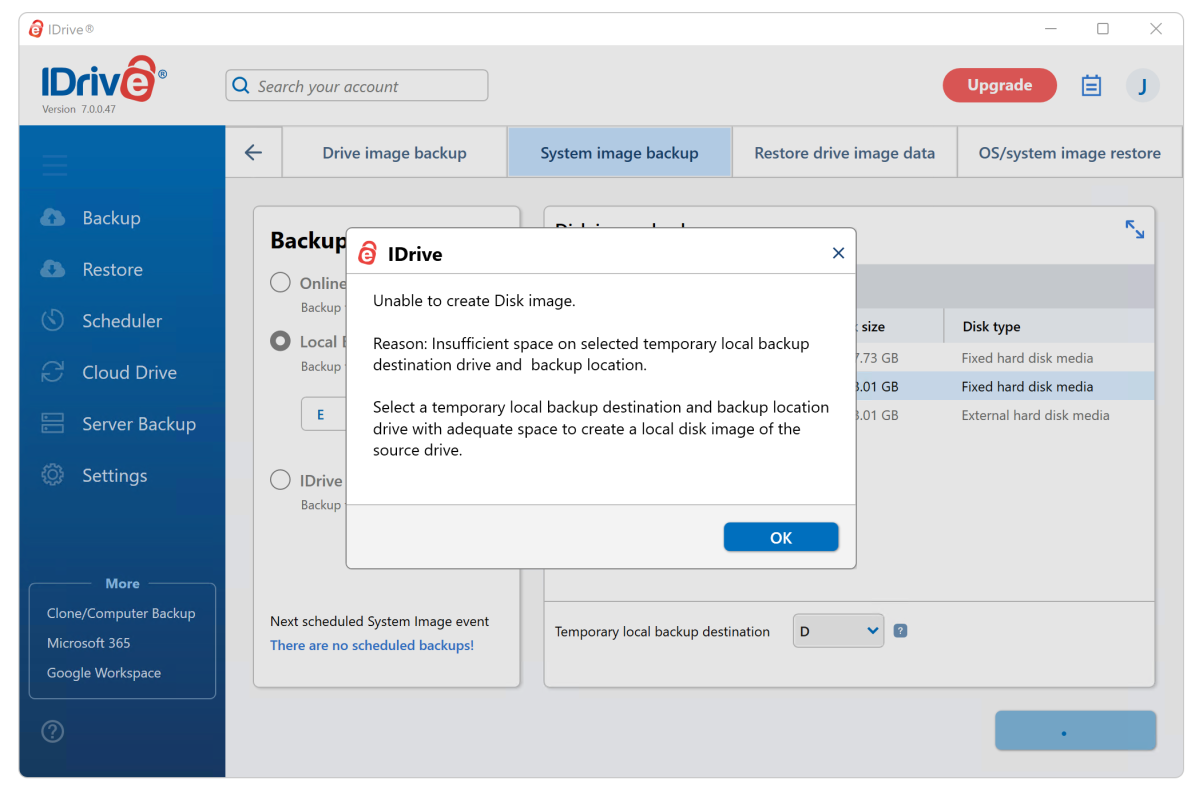The image size is (1199, 800).
Task: Open Google Workspace backup link
Action: click(x=104, y=673)
